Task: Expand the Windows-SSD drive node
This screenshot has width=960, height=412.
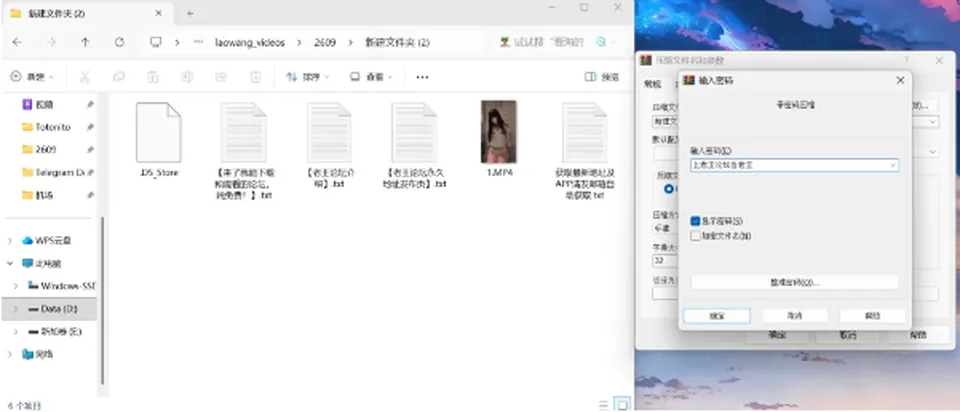Action: [x=17, y=286]
